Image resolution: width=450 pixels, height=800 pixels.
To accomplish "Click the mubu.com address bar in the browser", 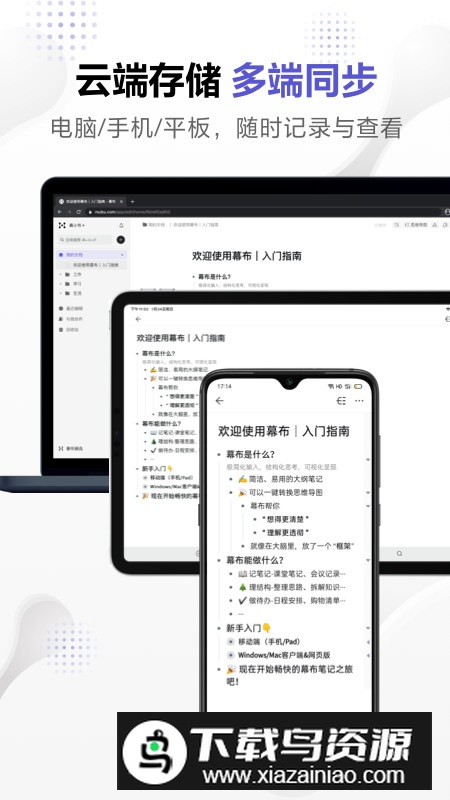I will 263,212.
